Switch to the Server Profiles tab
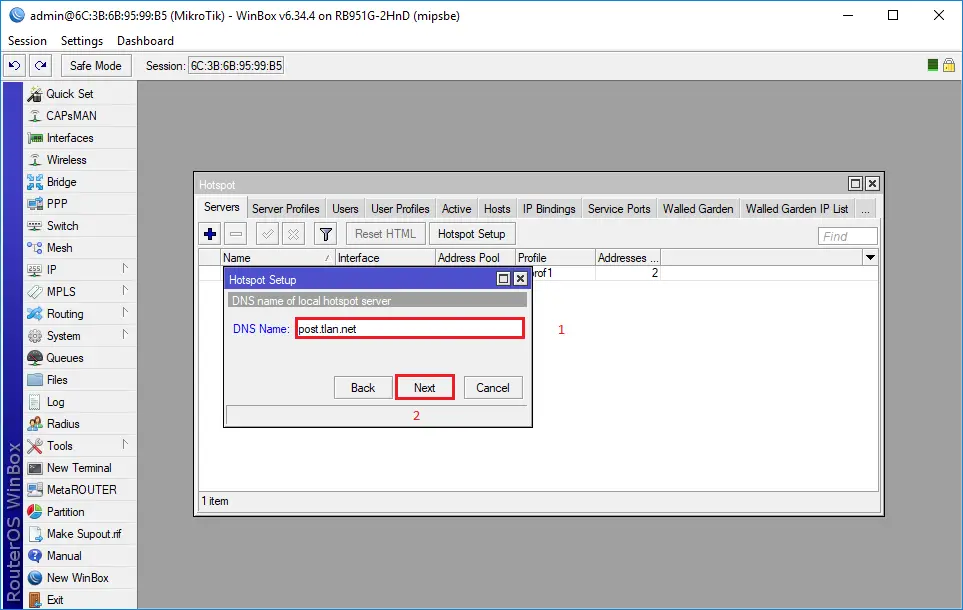Viewport: 963px width, 610px height. tap(286, 209)
